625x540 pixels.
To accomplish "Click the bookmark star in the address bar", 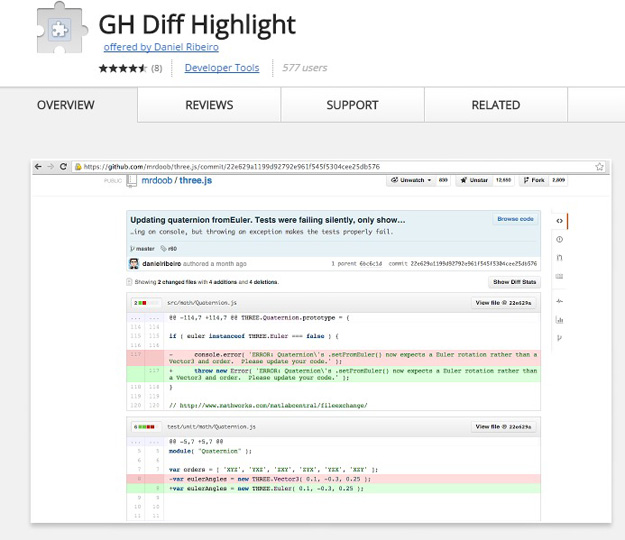I will (599, 167).
